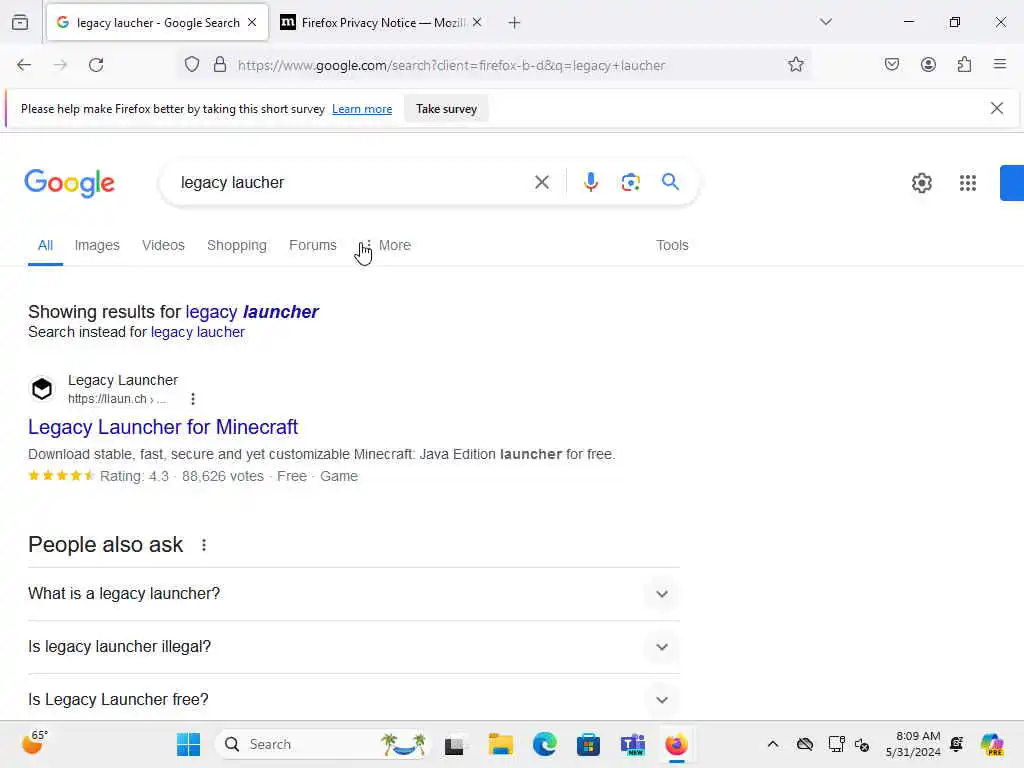Screen dimensions: 1024x768
Task: Save page to Pocket
Action: [x=892, y=65]
